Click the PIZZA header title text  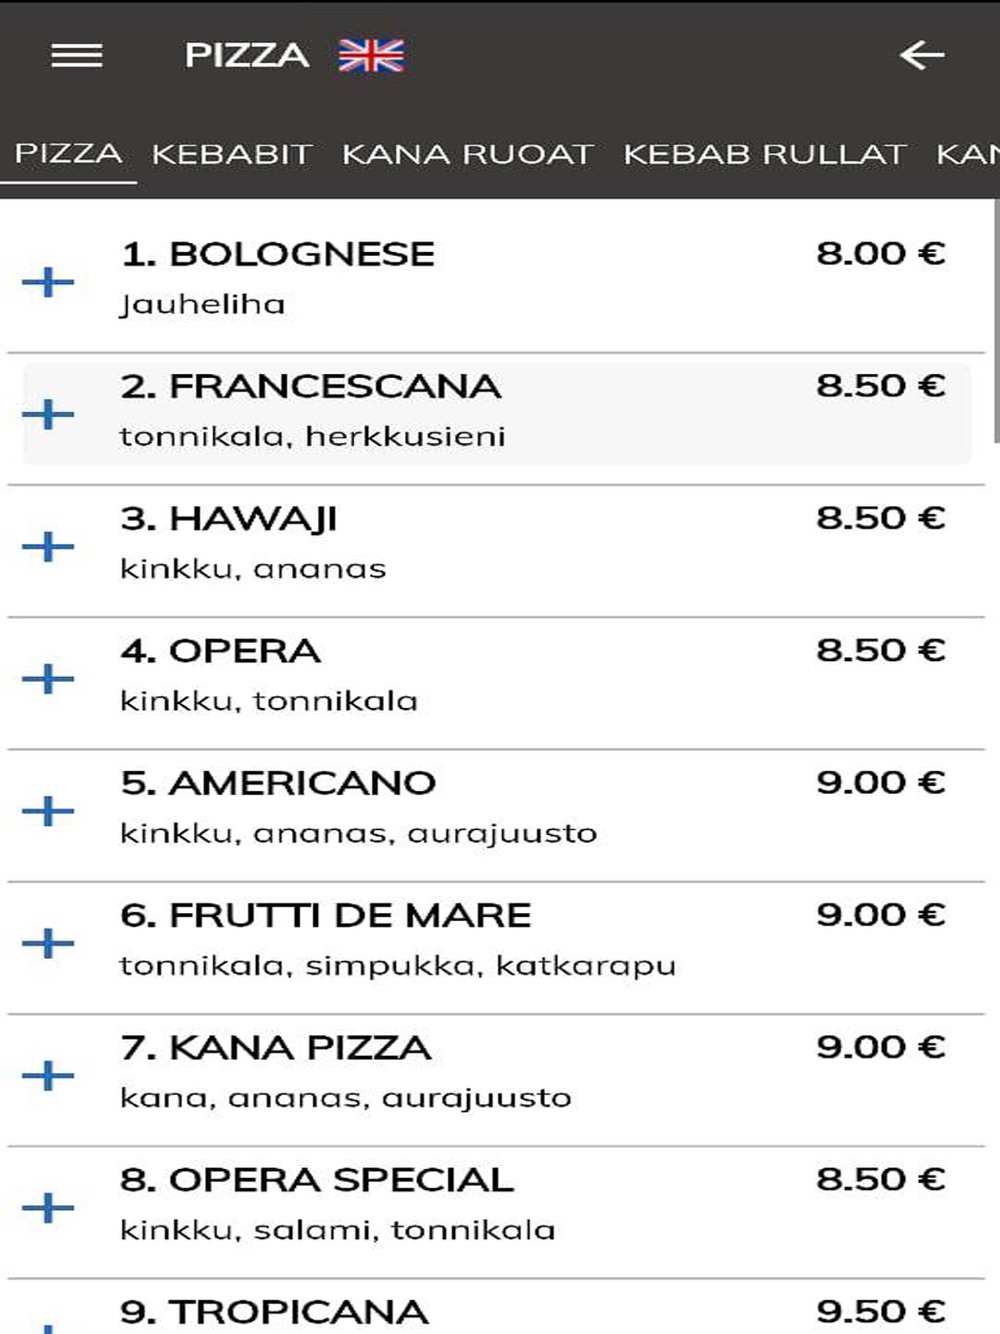point(247,56)
